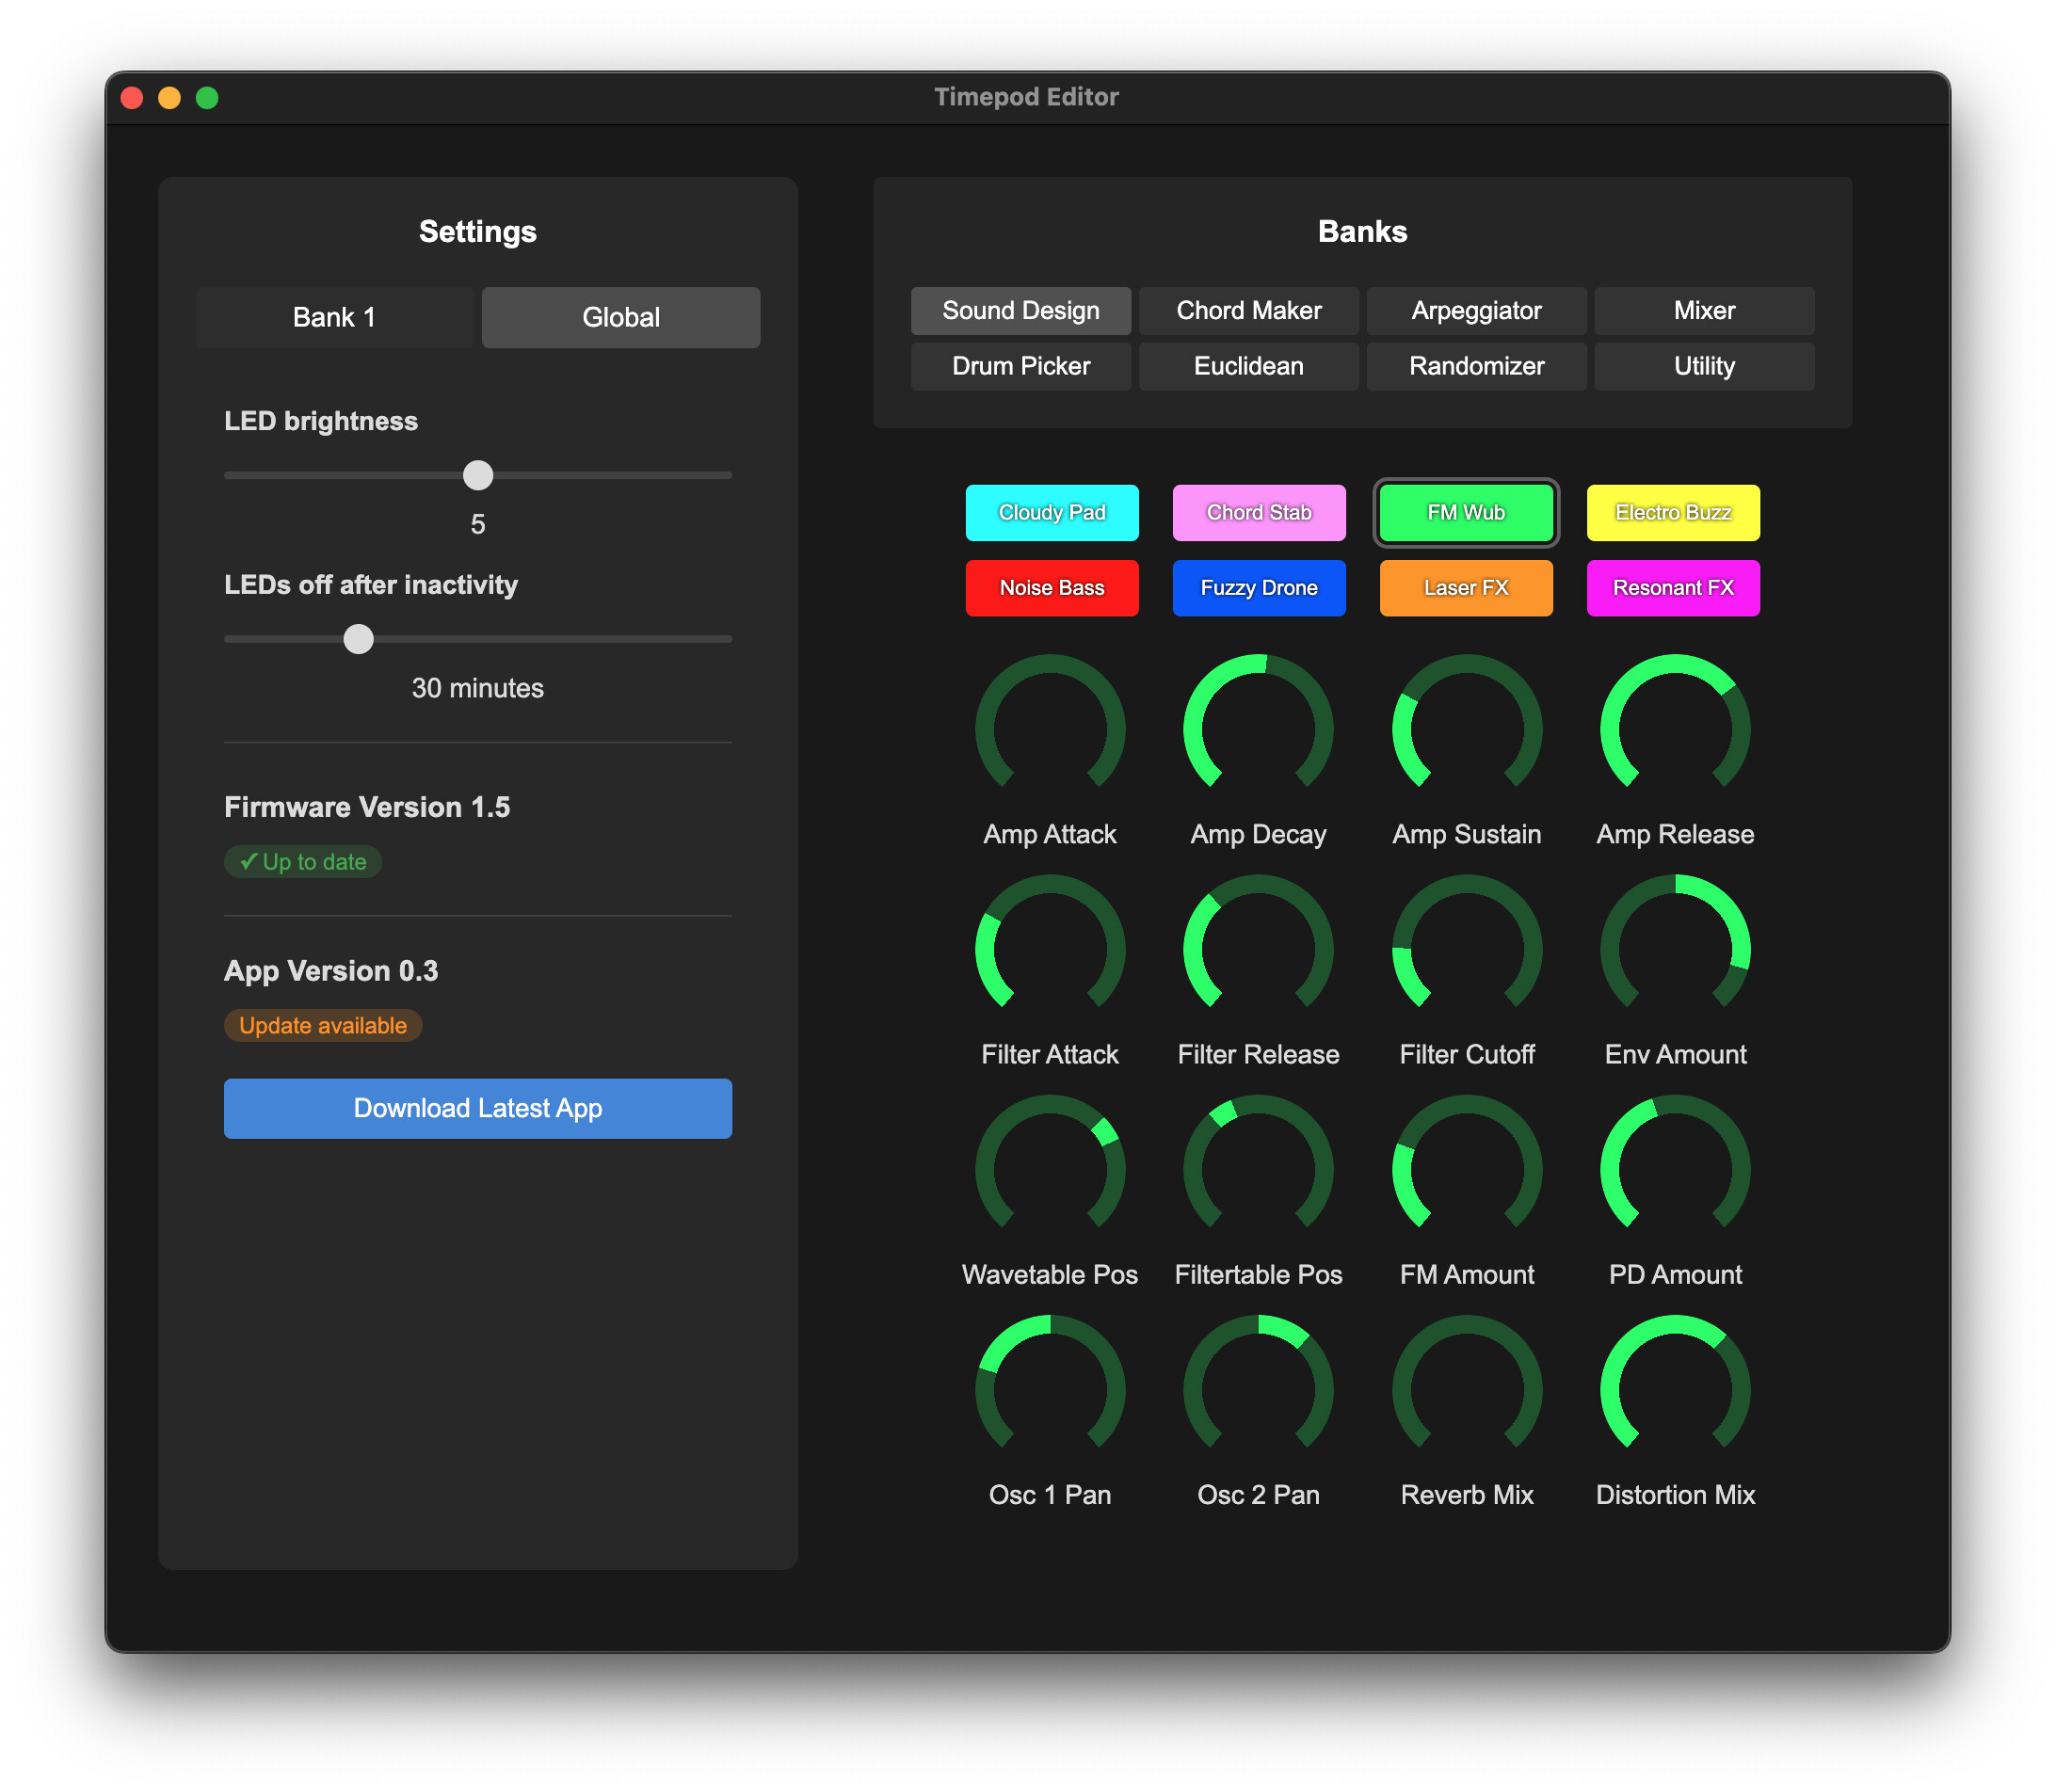
Task: Select the Global settings tab
Action: 620,317
